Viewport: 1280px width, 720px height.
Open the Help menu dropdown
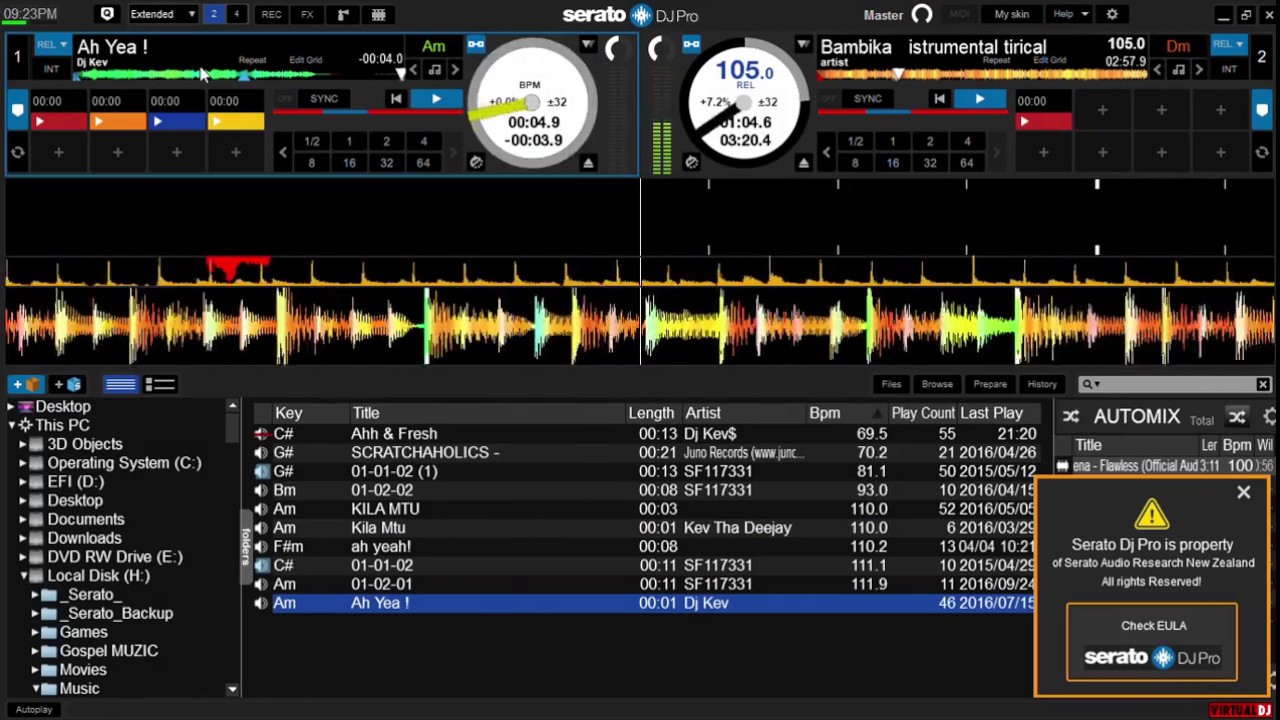coord(1069,15)
